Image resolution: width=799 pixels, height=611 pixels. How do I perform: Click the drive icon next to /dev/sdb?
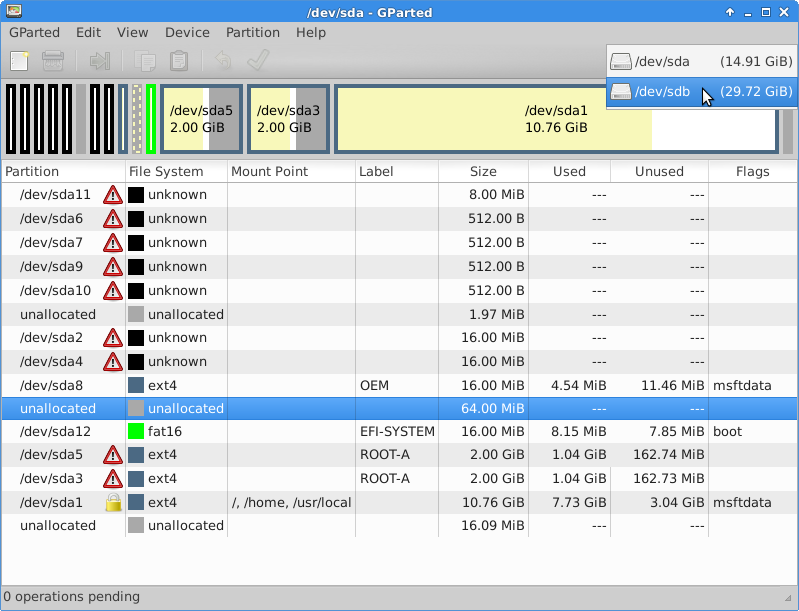coord(621,92)
